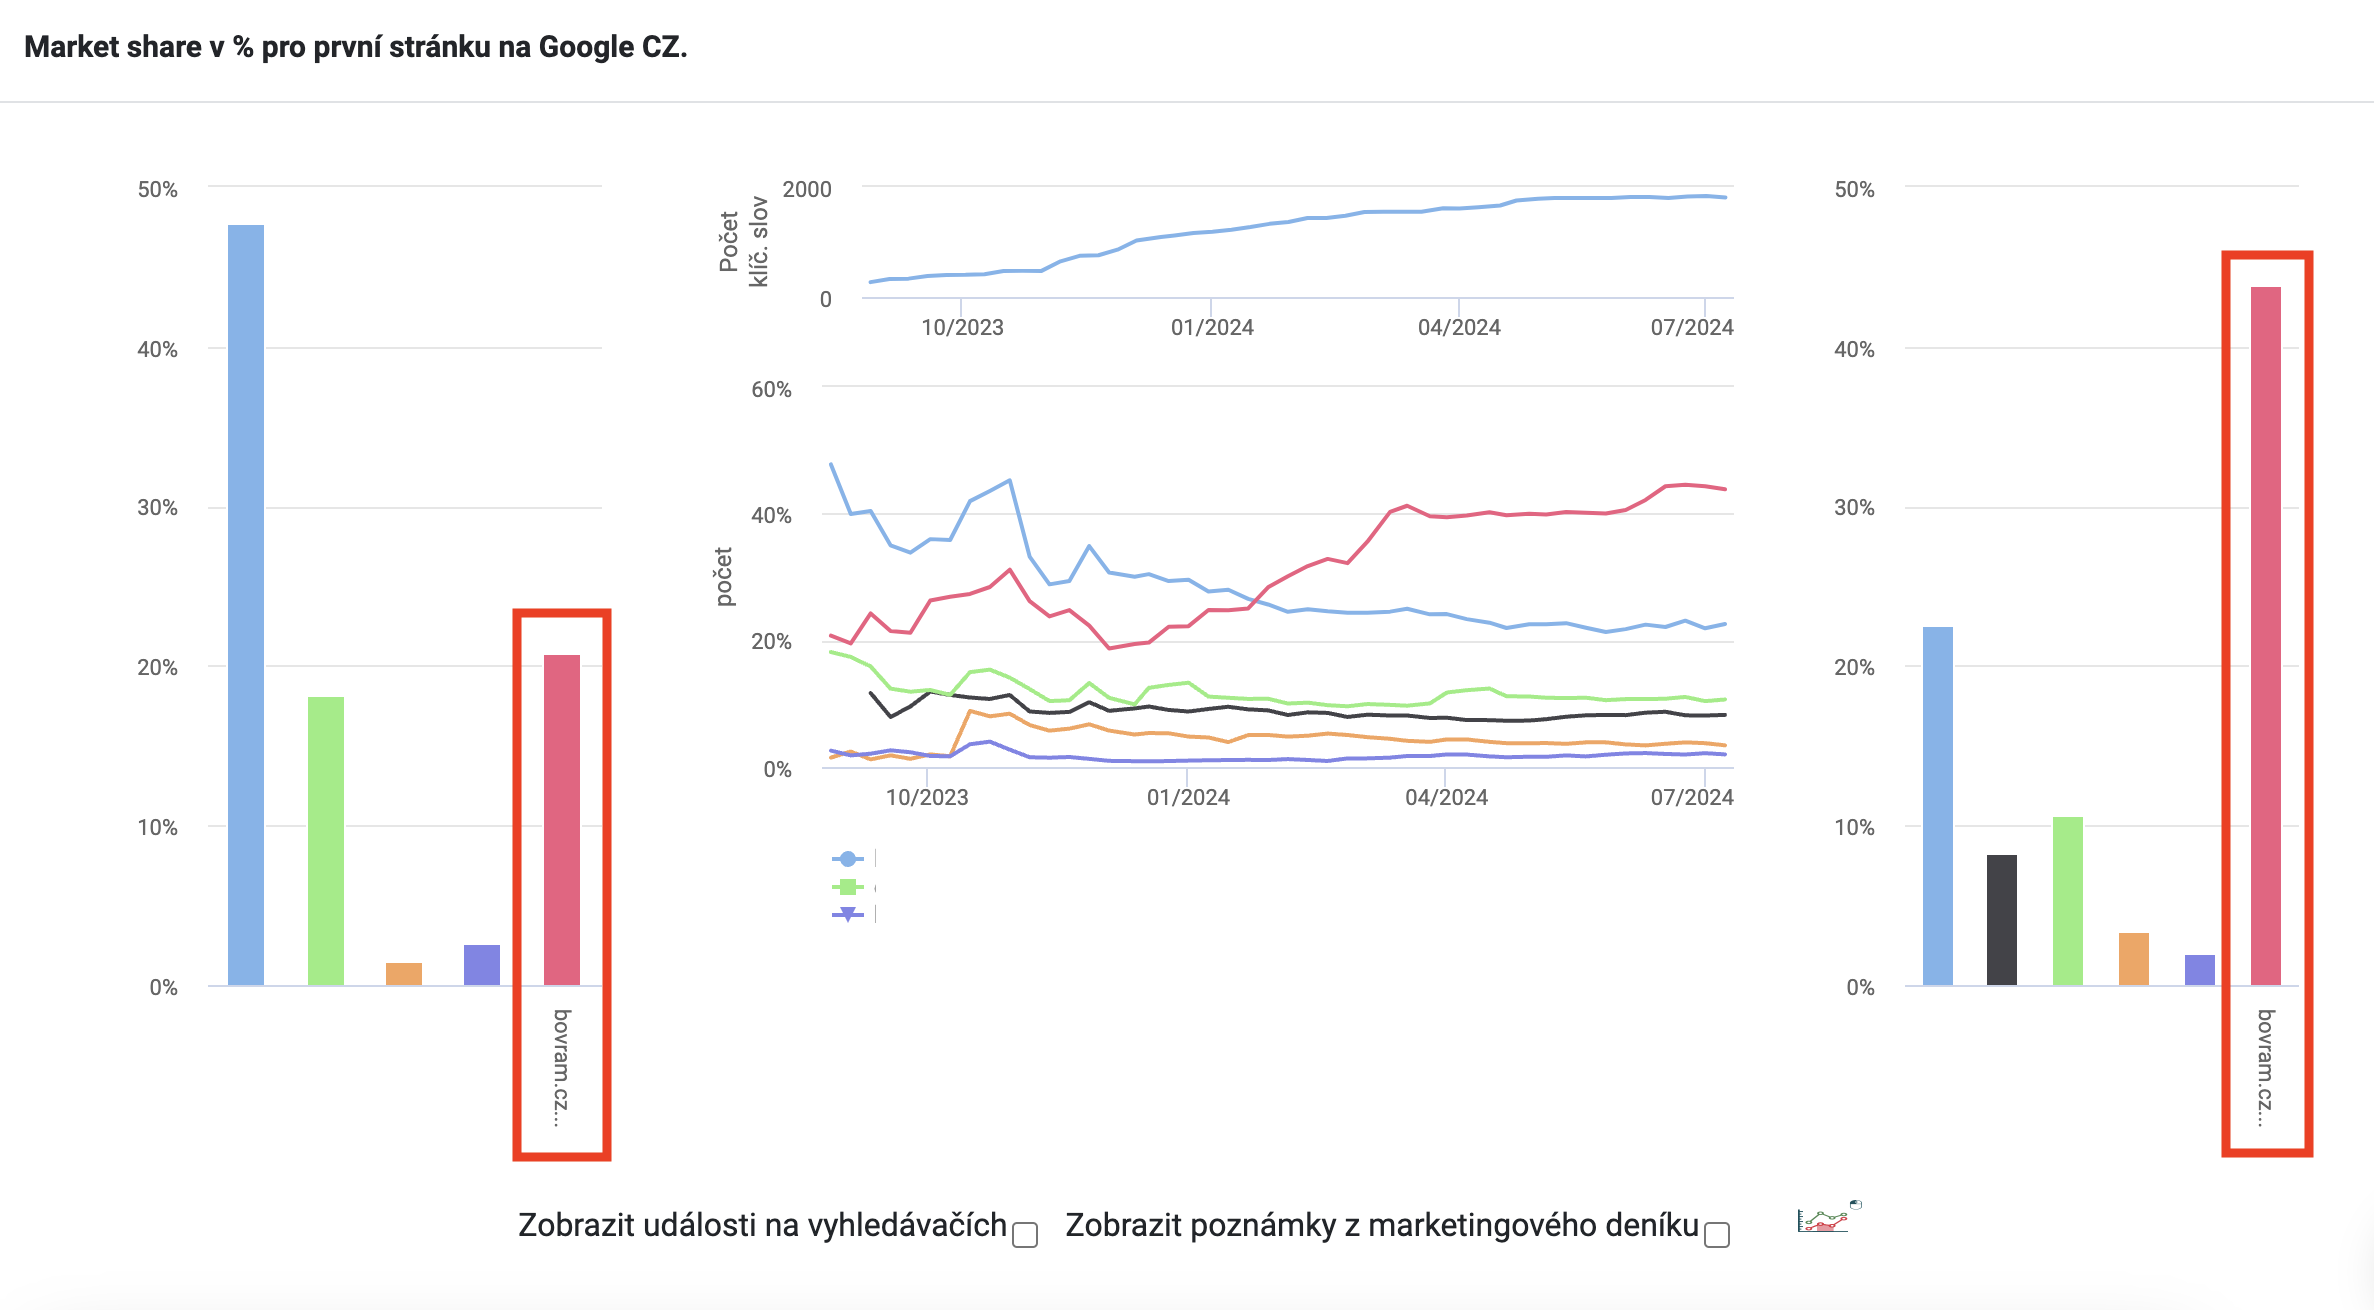This screenshot has height=1310, width=2374.
Task: Click the lowercase 'počet' axis title
Action: (x=724, y=576)
